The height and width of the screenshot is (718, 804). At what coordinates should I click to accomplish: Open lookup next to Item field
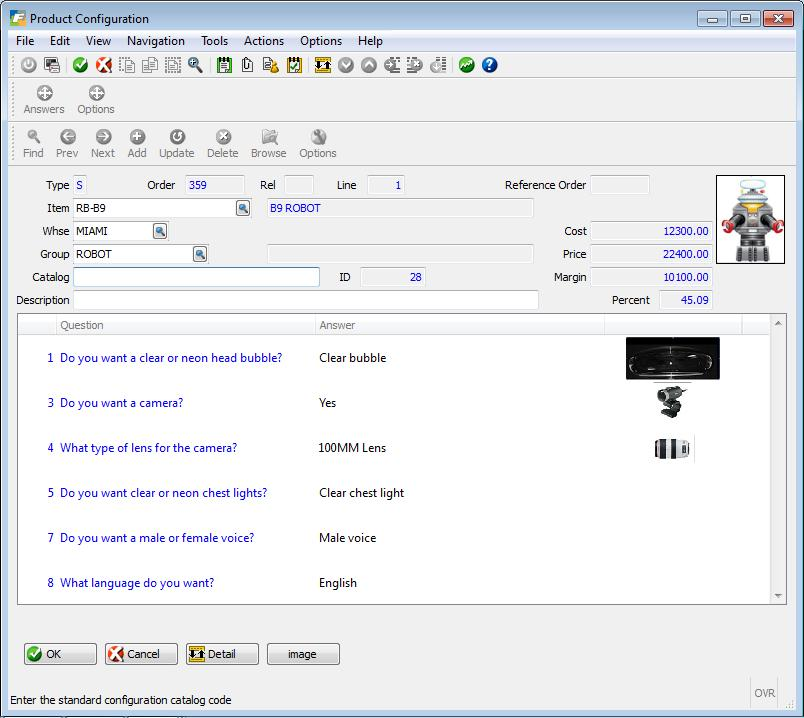point(243,208)
